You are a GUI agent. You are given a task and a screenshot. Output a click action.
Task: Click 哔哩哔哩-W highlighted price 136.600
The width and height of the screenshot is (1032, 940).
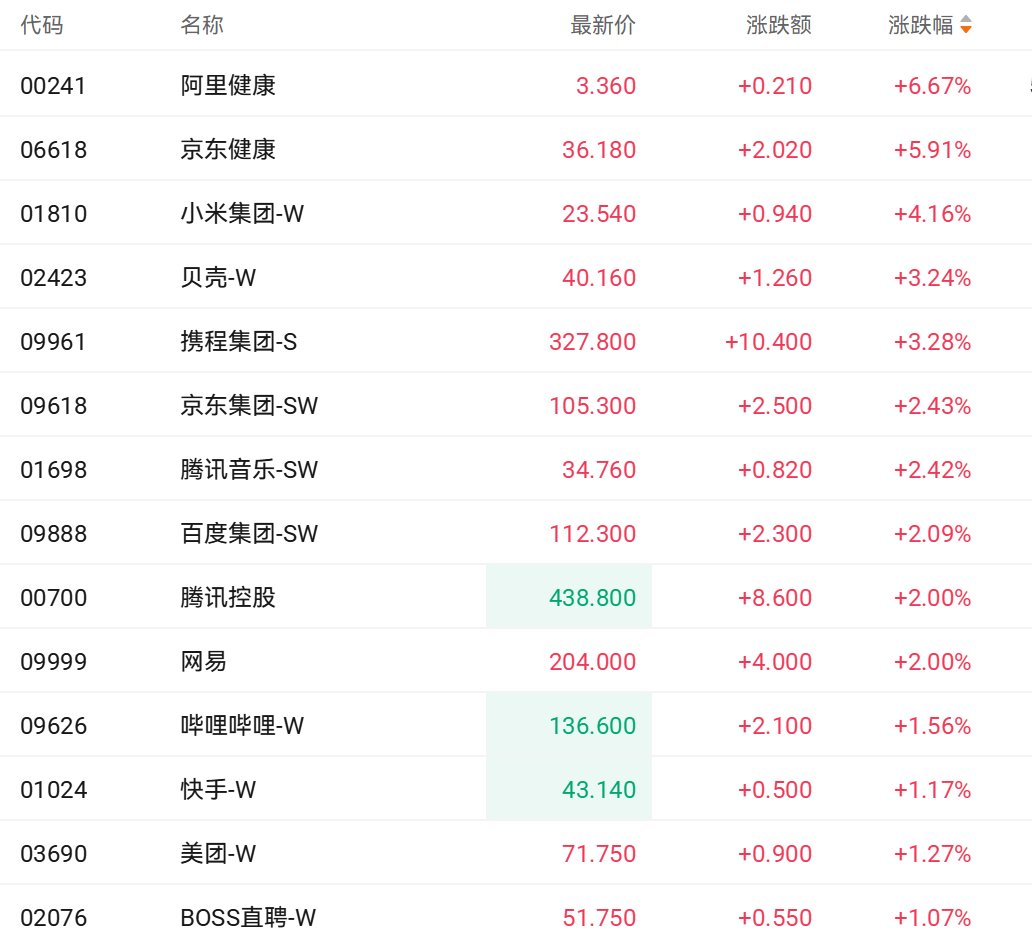pyautogui.click(x=592, y=725)
